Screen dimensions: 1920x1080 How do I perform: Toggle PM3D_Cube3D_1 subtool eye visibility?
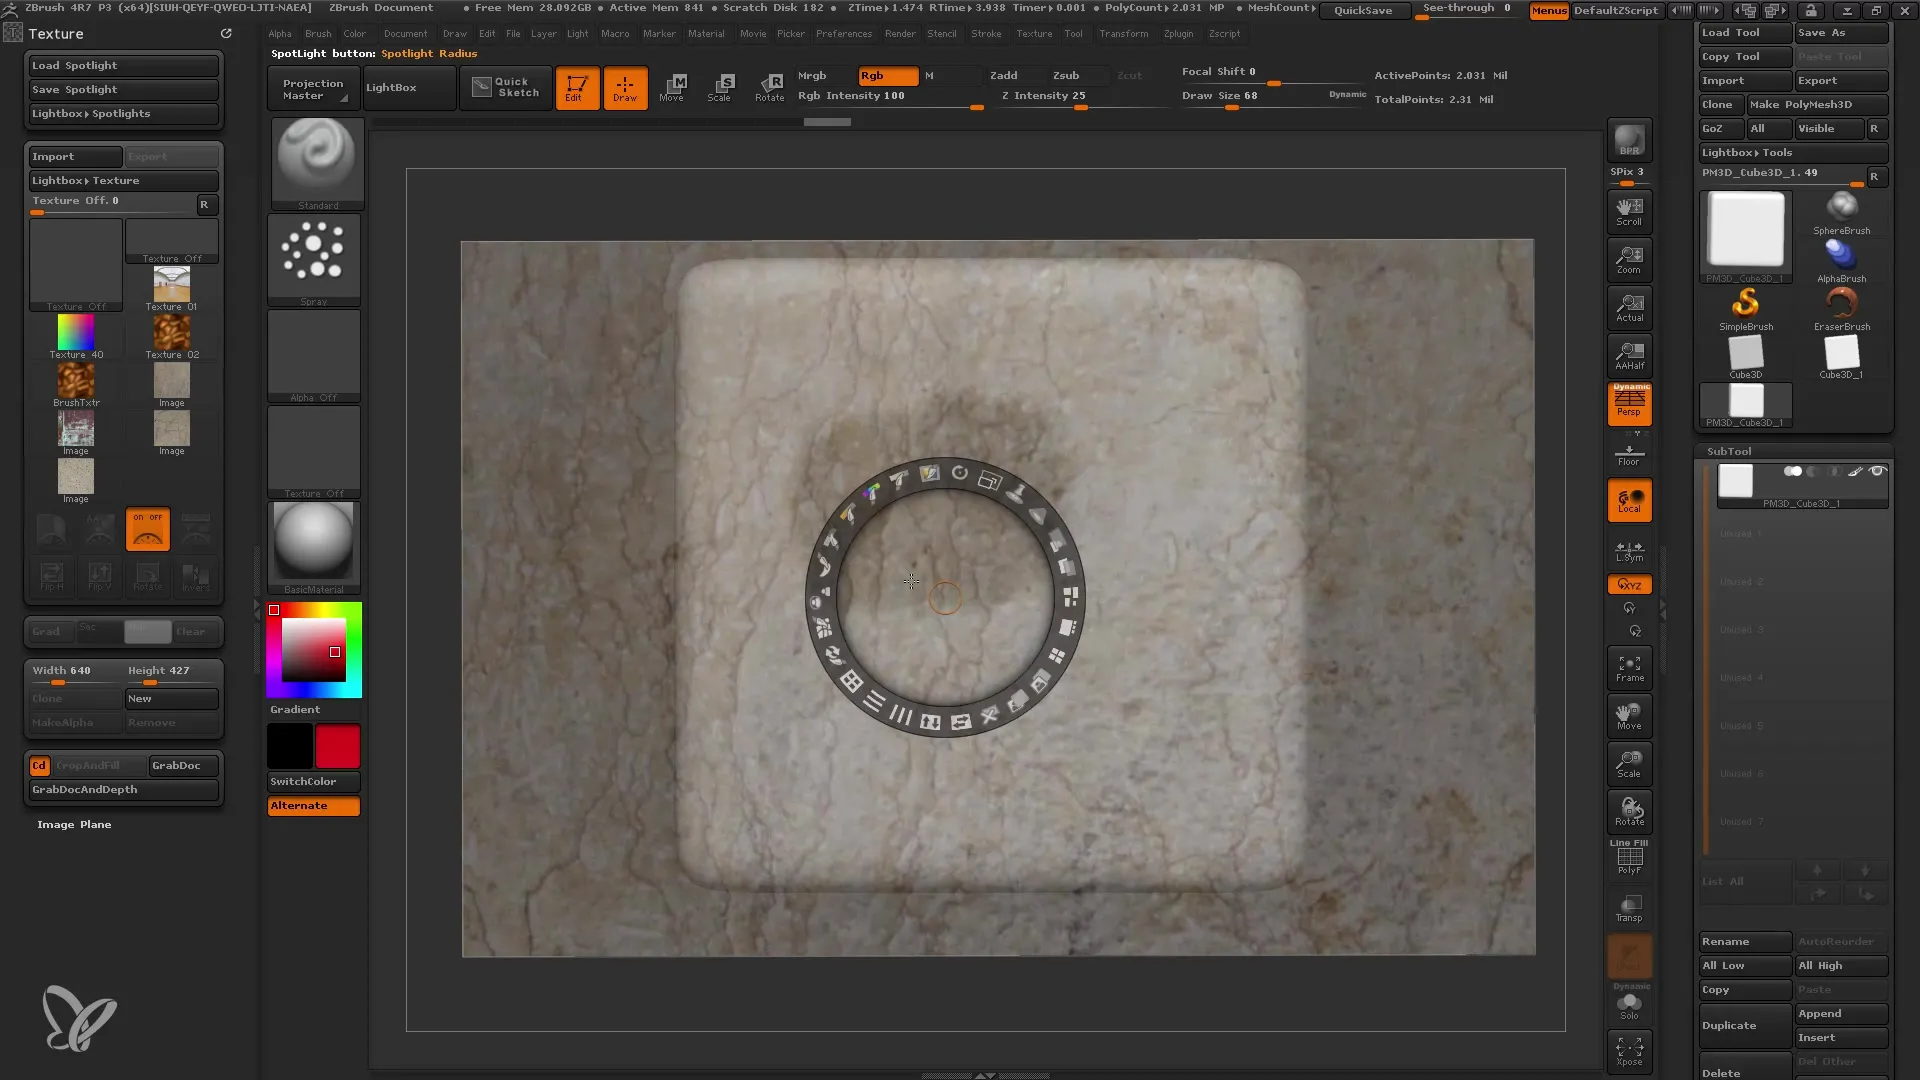tap(1878, 471)
